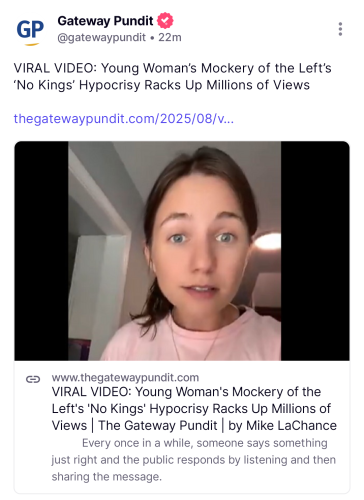
Task: Click the red verified badge checkmark
Action: pos(165,21)
